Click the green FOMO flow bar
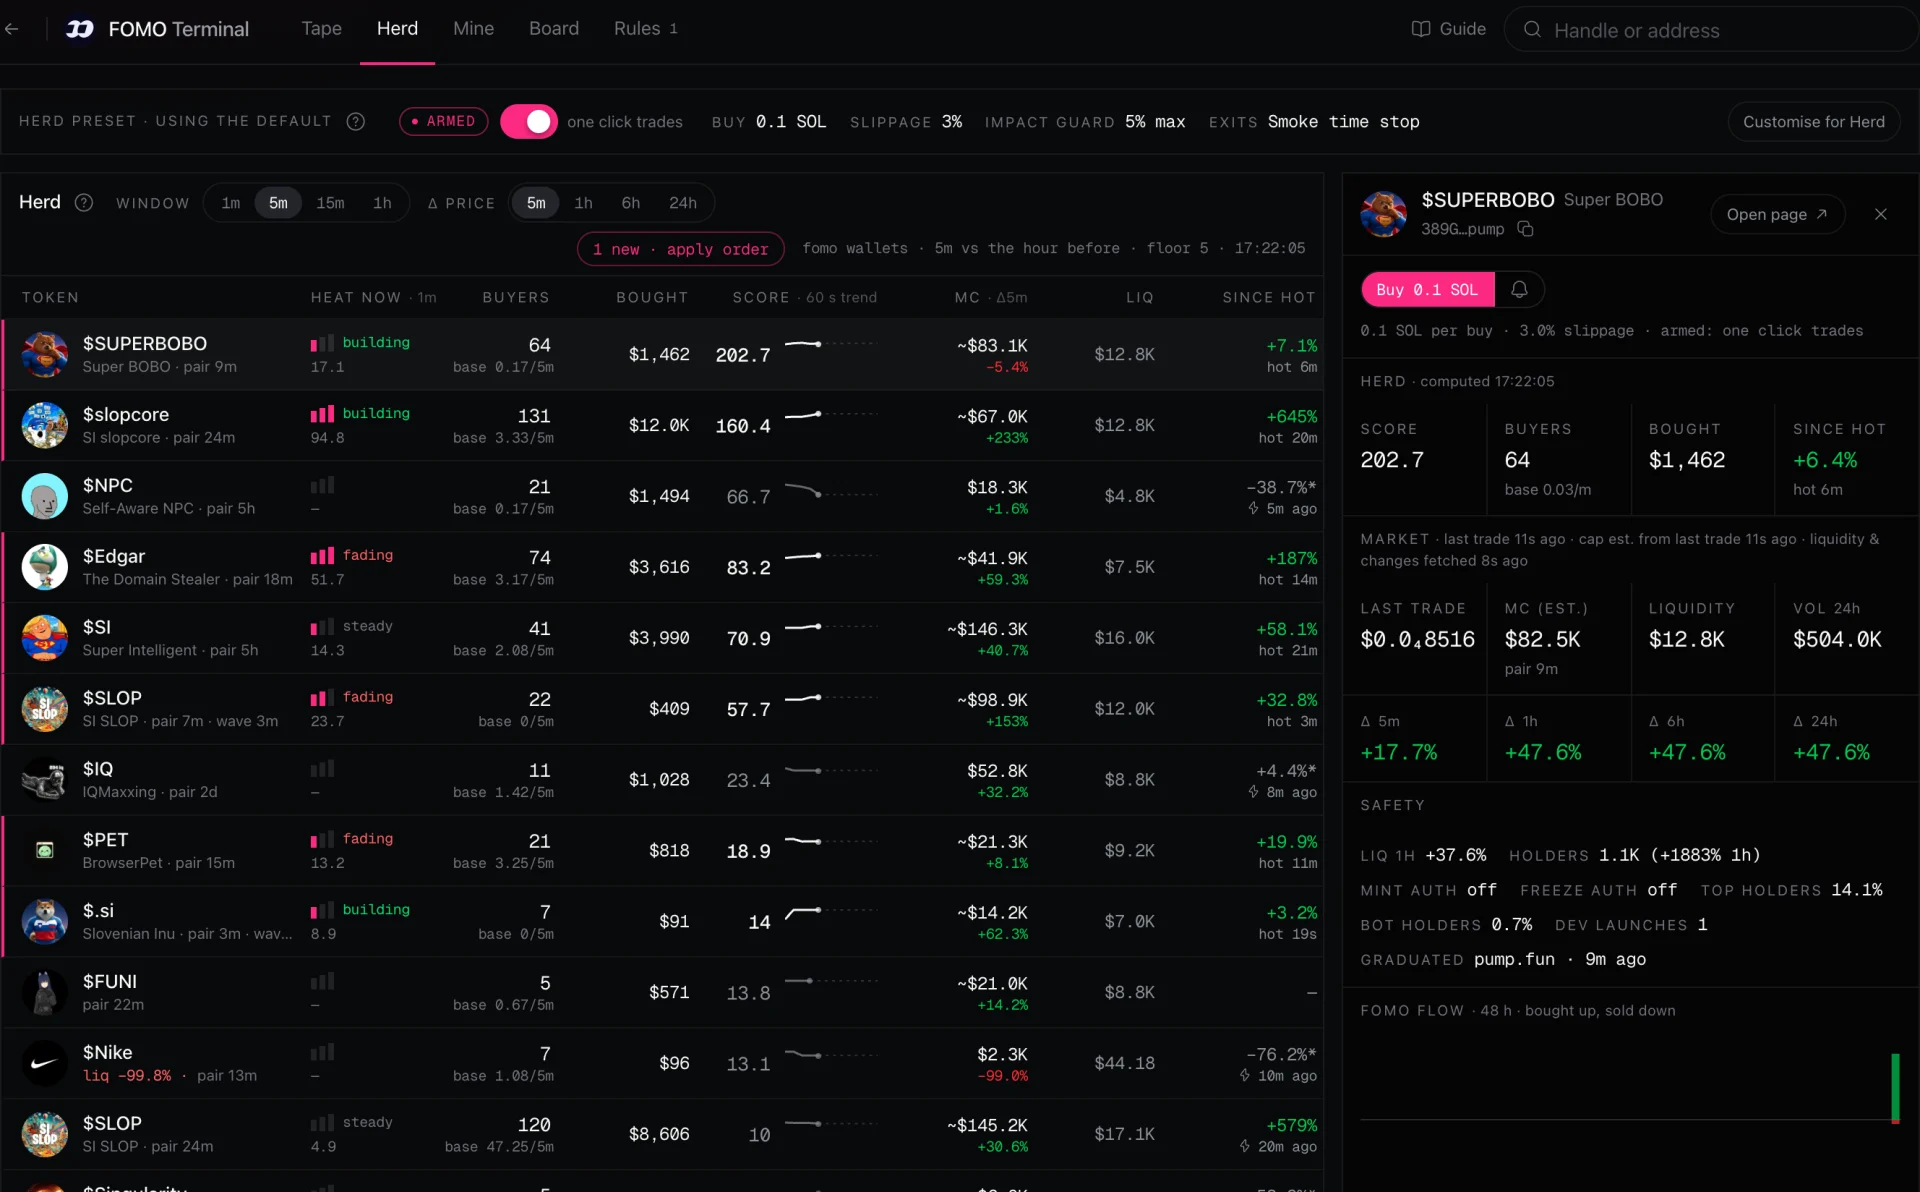The width and height of the screenshot is (1920, 1192). tap(1895, 1087)
